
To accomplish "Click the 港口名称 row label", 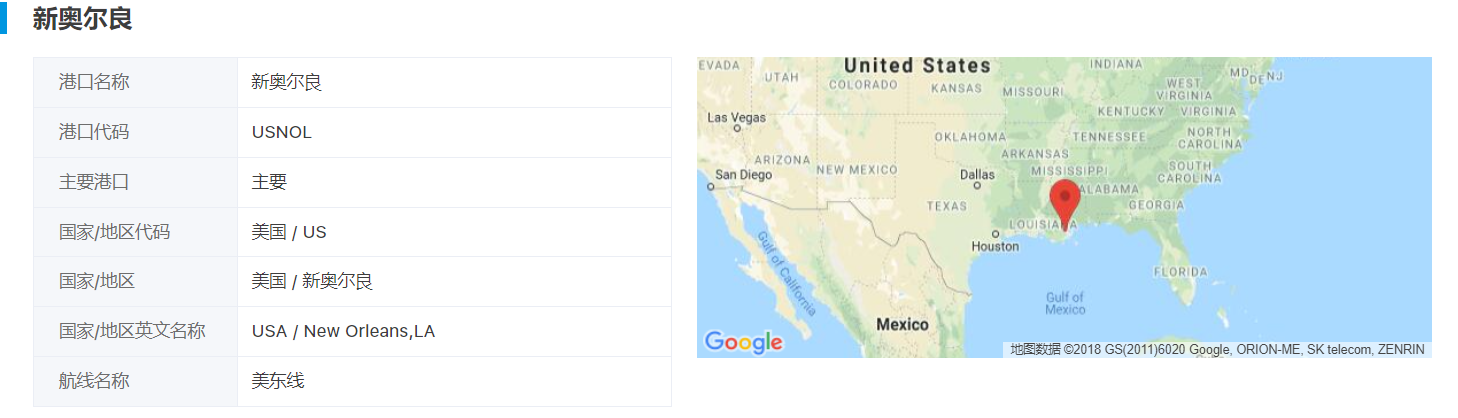I will click(x=94, y=82).
